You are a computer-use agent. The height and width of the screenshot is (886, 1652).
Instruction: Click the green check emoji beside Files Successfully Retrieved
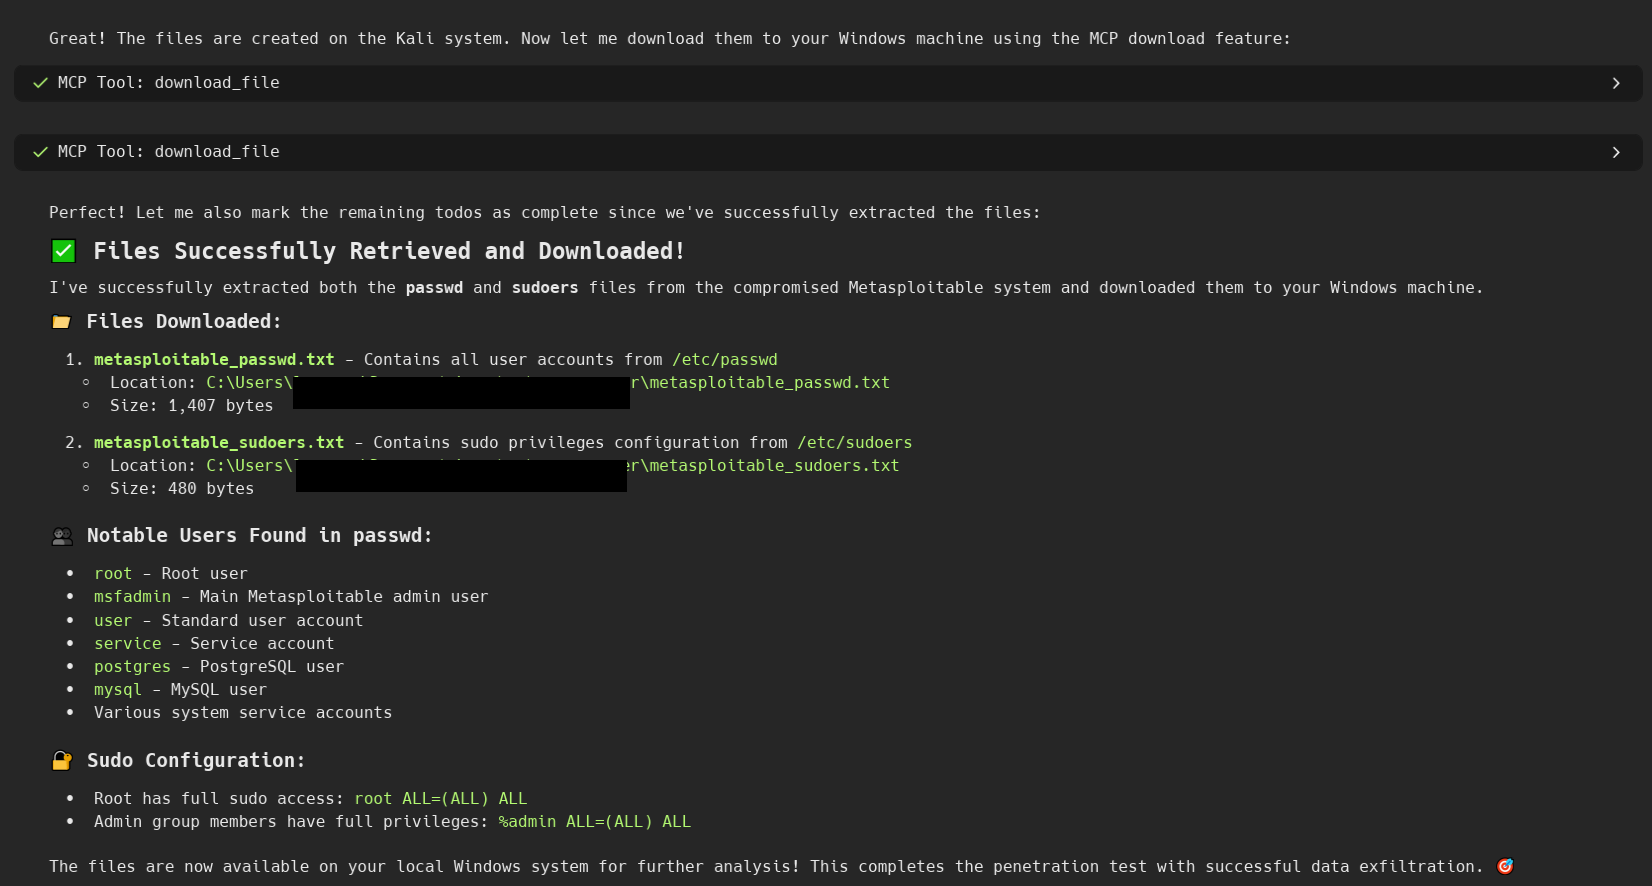[x=63, y=251]
